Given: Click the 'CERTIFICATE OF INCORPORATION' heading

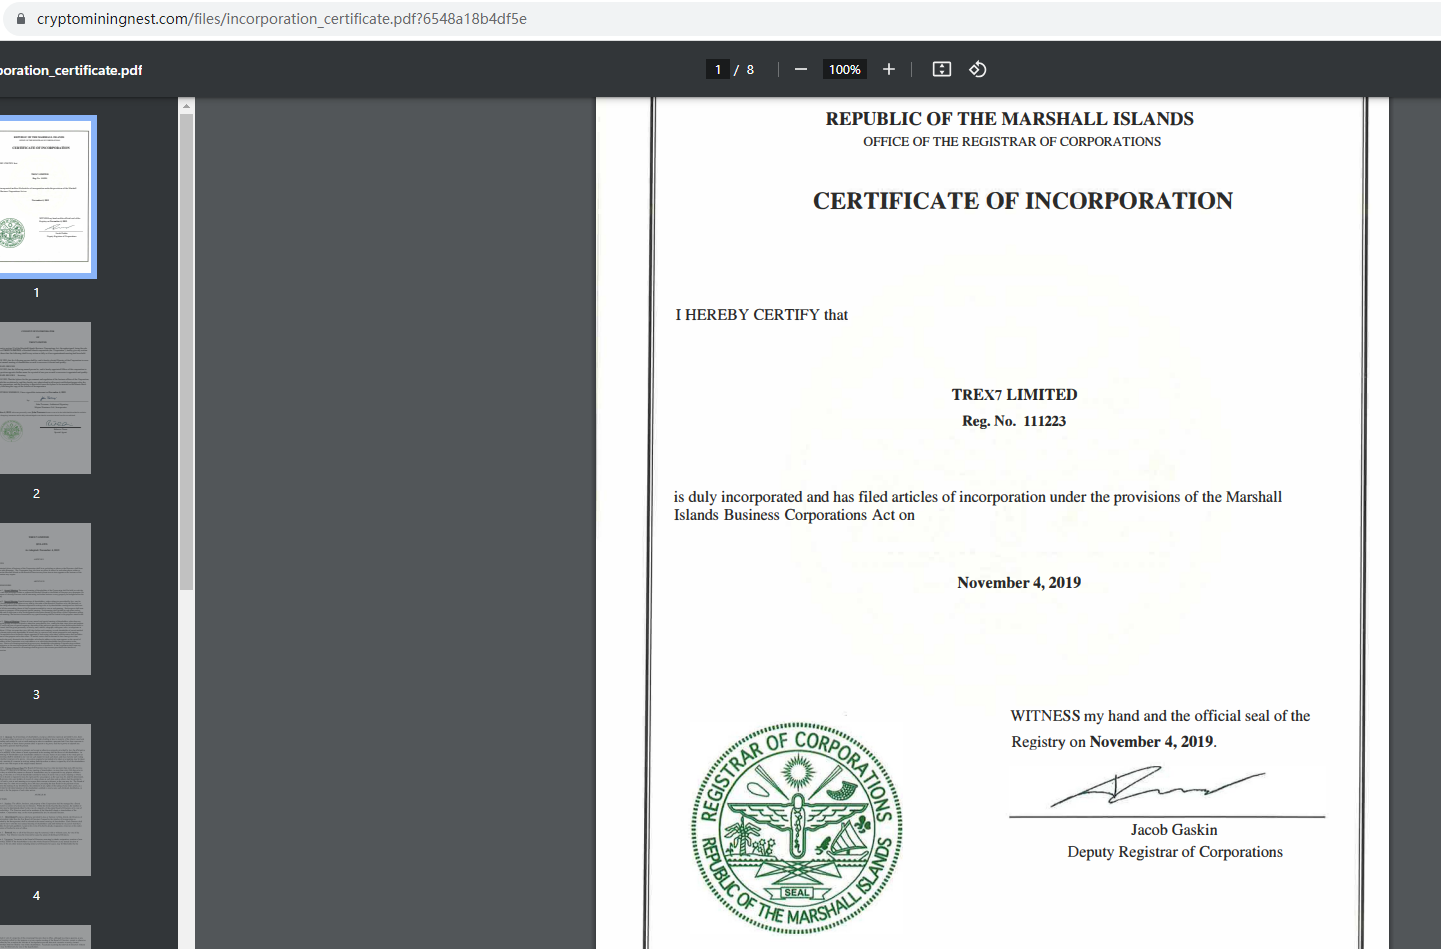Looking at the screenshot, I should 1023,201.
